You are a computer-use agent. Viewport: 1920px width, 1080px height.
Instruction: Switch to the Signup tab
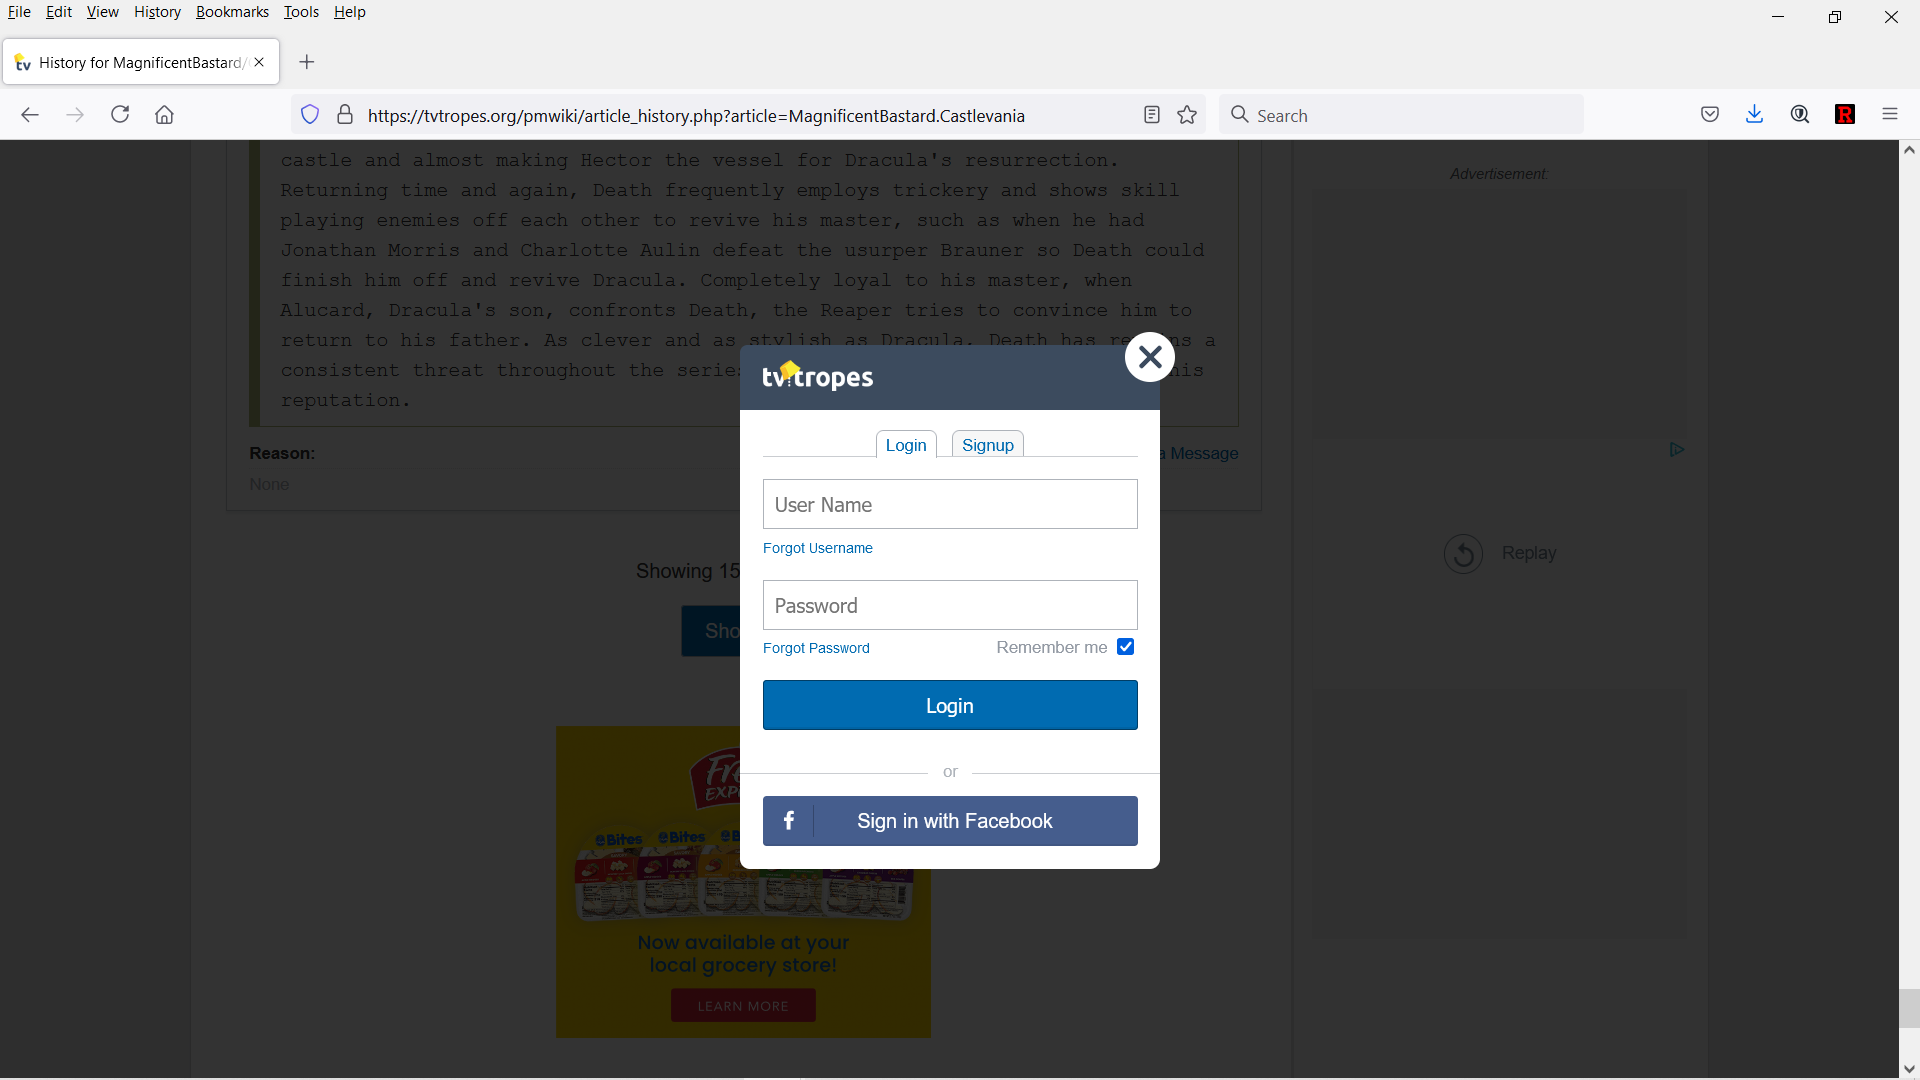987,445
